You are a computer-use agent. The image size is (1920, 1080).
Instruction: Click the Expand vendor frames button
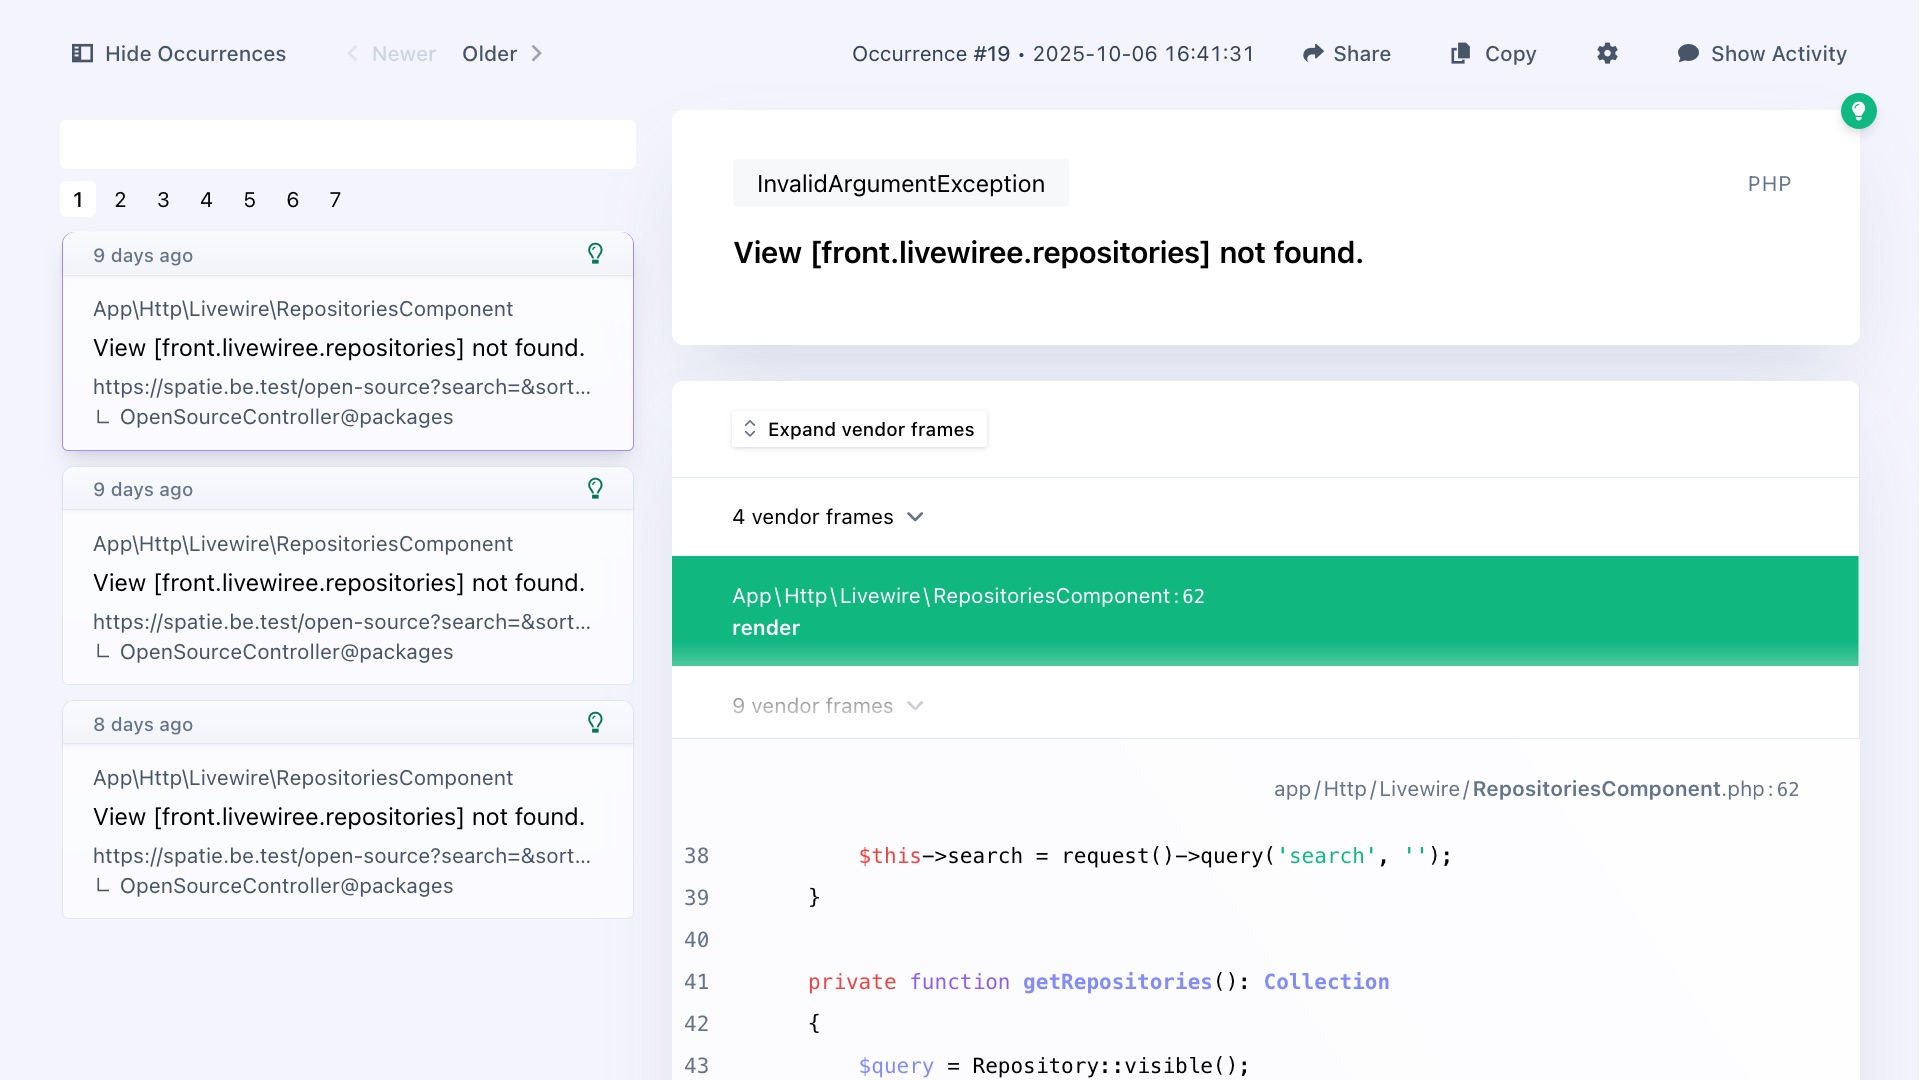point(859,429)
